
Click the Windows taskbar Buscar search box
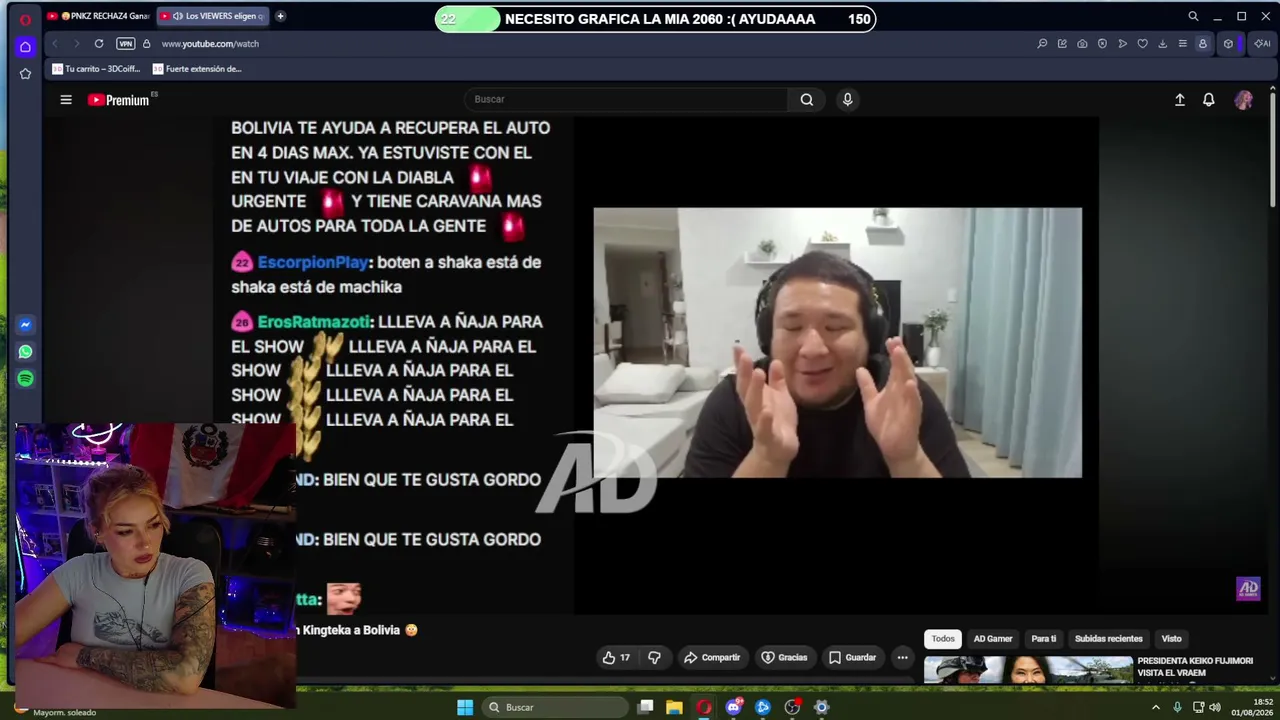[x=553, y=708]
